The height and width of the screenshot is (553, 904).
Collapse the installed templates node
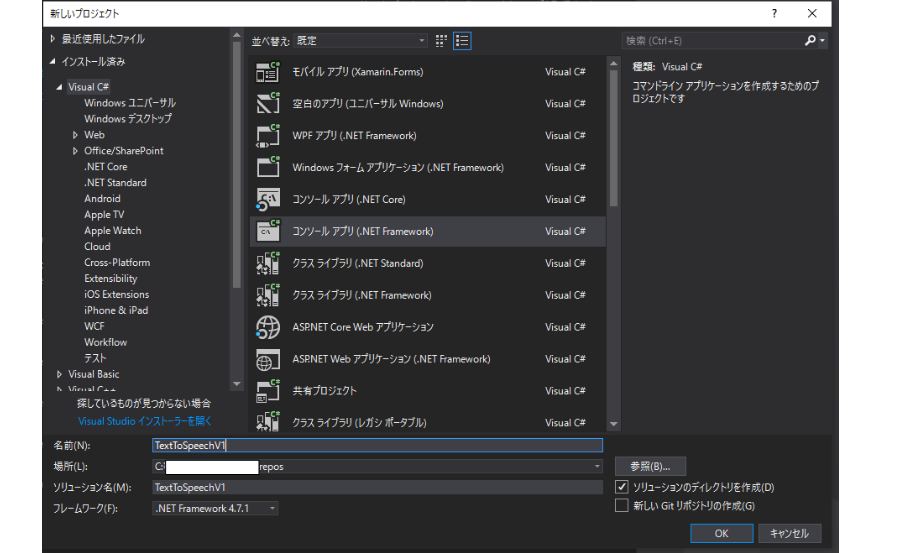[52, 61]
